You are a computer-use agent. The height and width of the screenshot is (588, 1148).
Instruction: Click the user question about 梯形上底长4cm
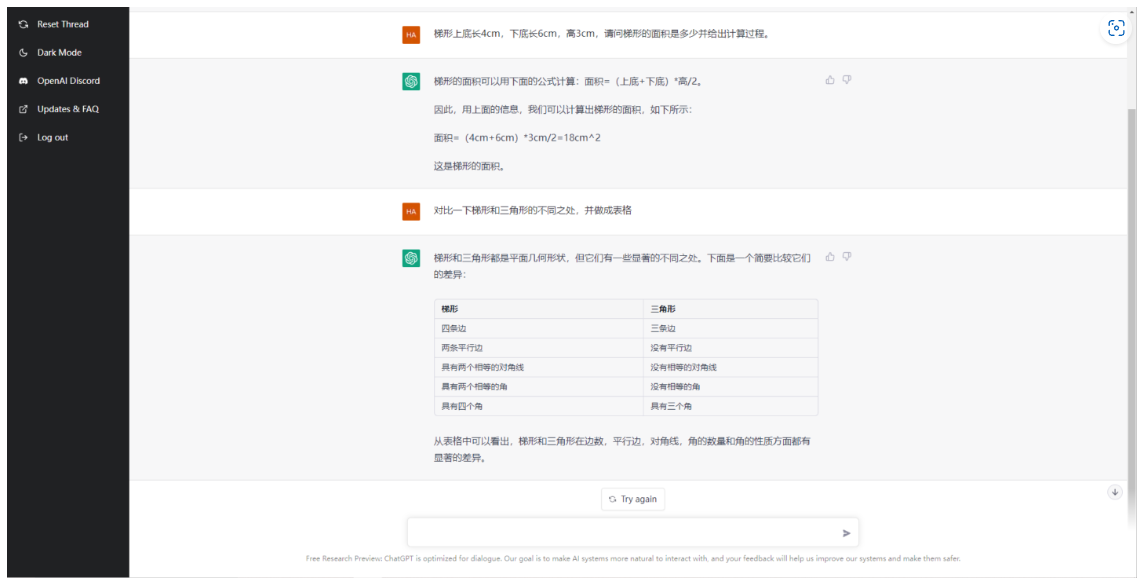pyautogui.click(x=601, y=34)
